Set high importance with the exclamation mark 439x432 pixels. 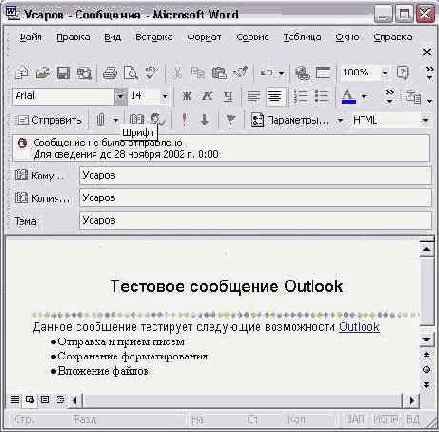click(x=184, y=120)
